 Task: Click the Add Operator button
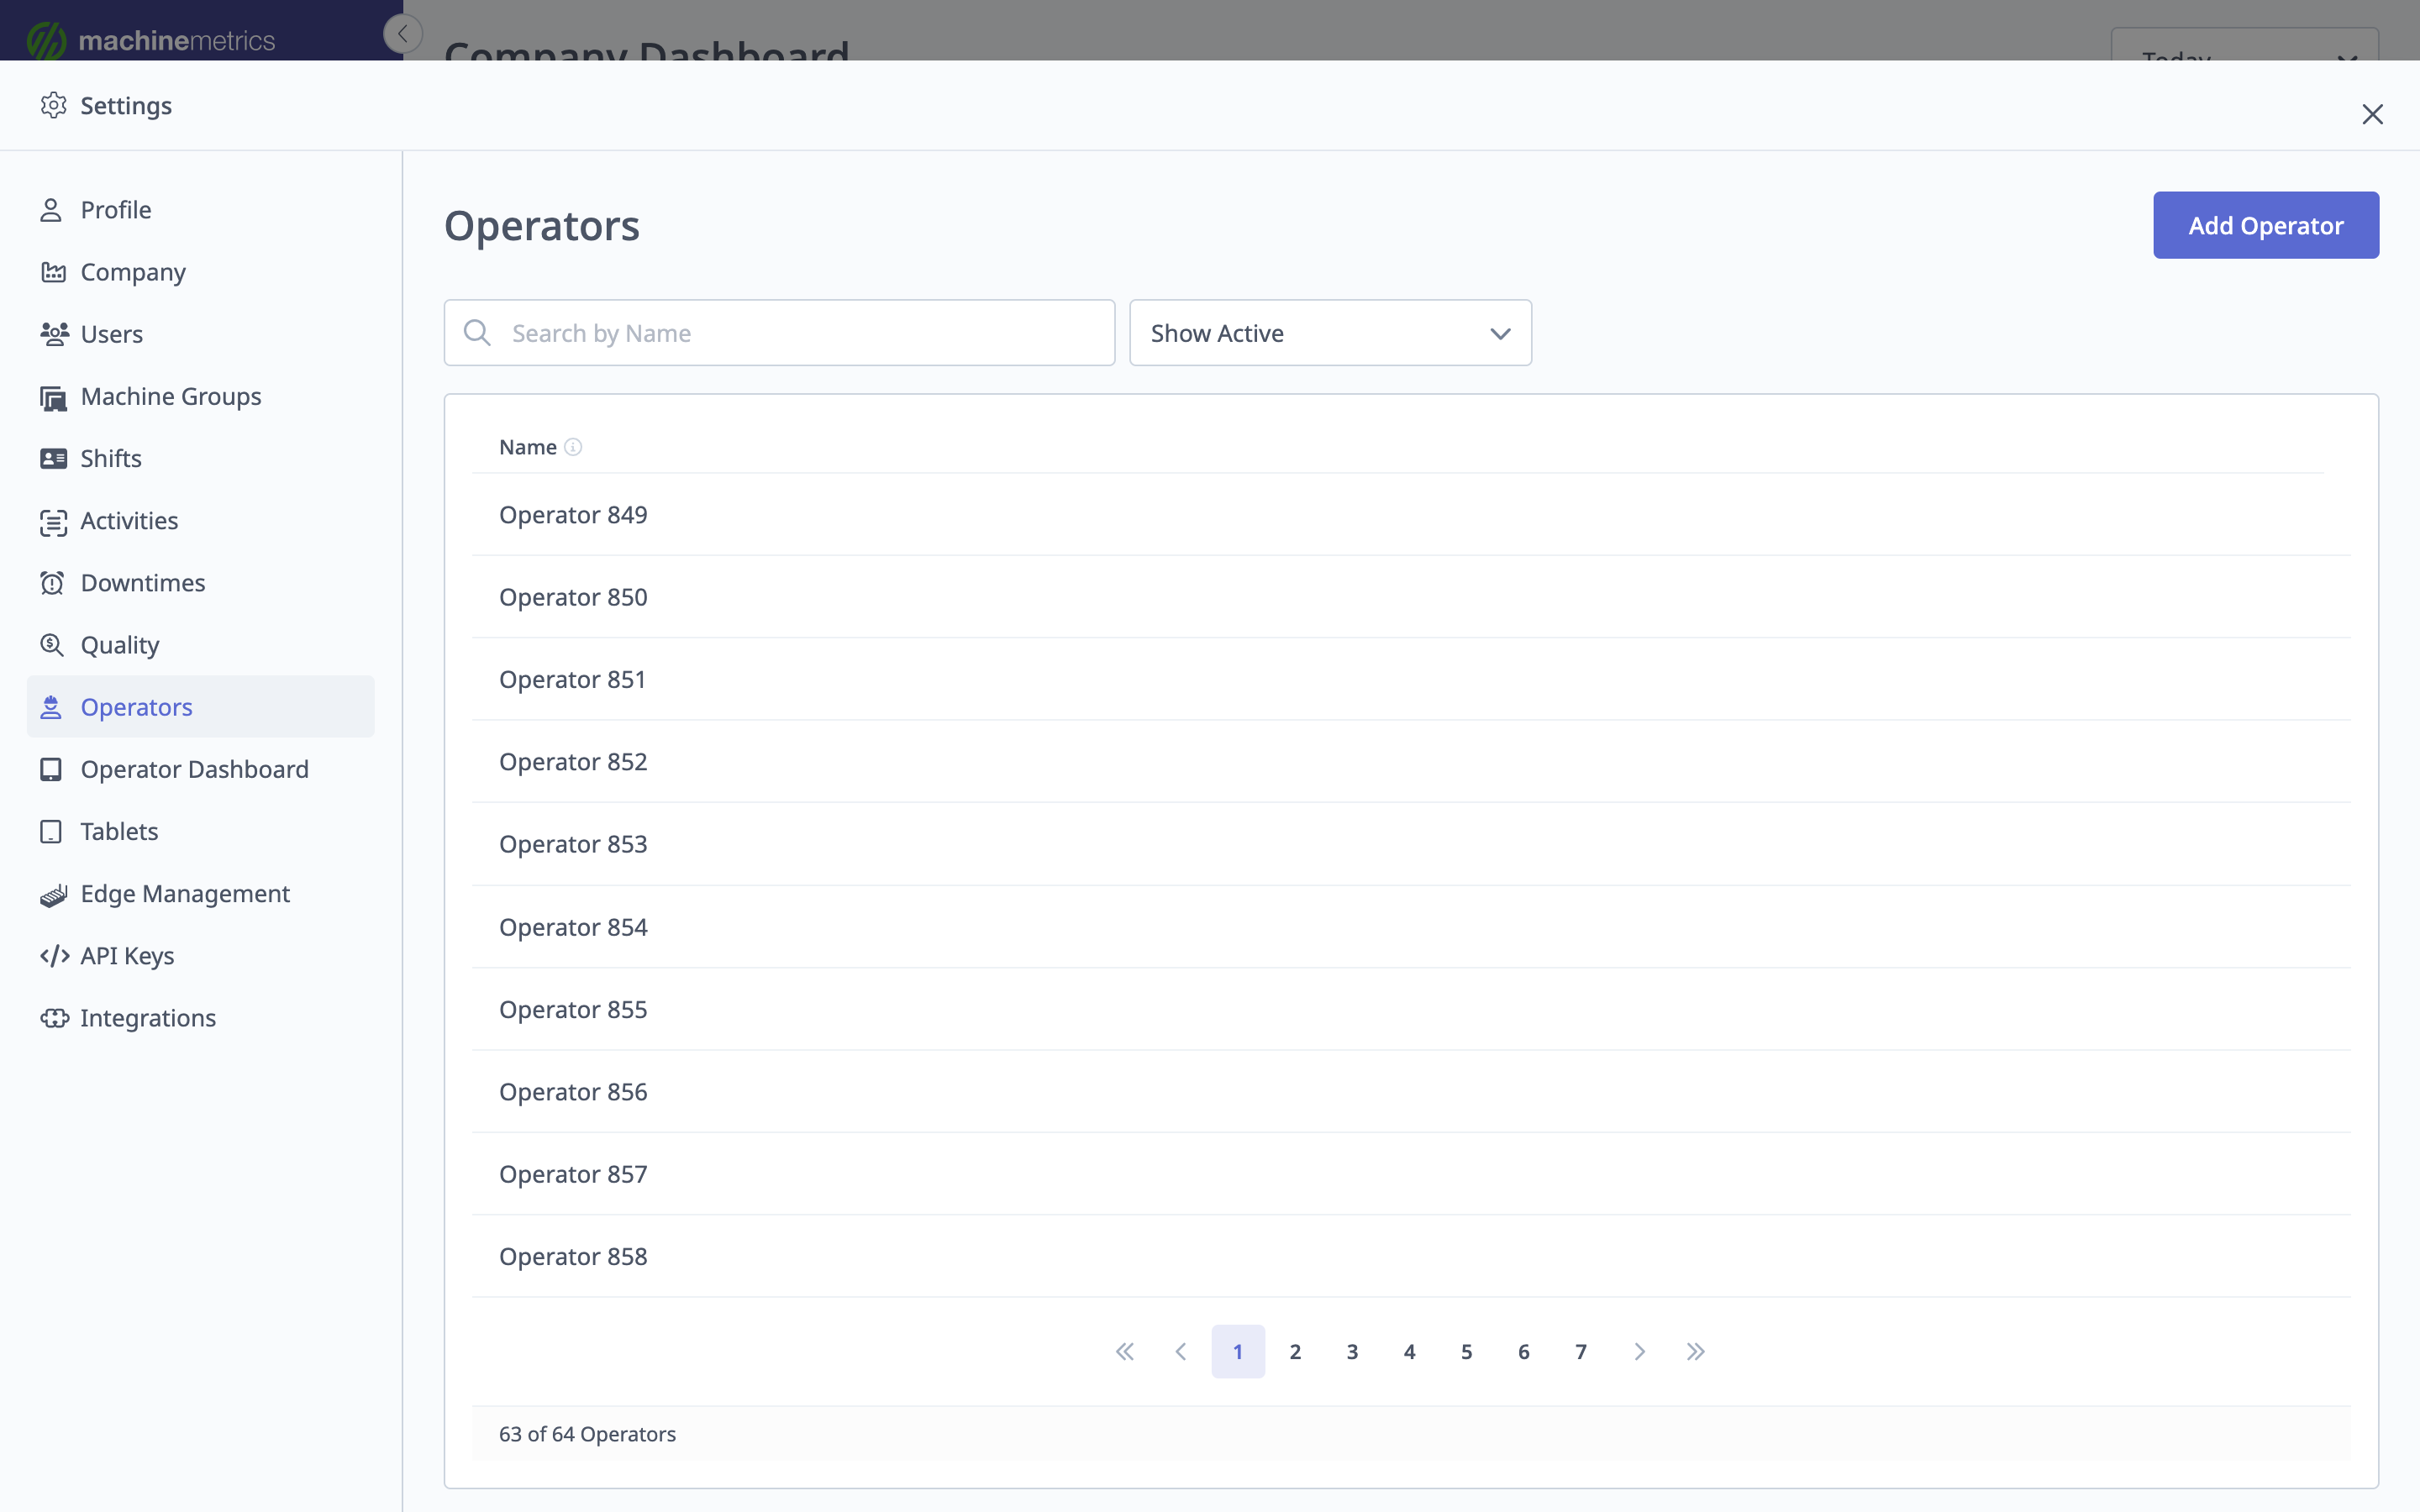click(2266, 225)
